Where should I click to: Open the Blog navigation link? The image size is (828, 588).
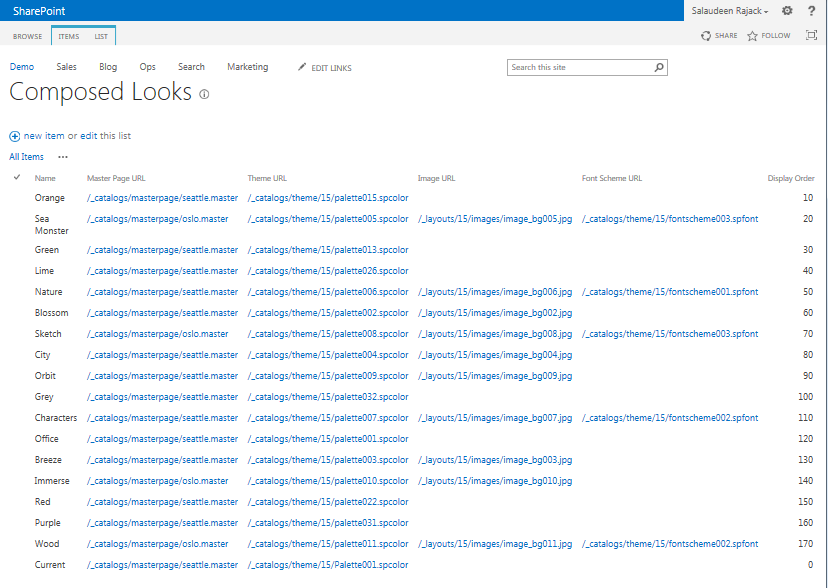108,67
